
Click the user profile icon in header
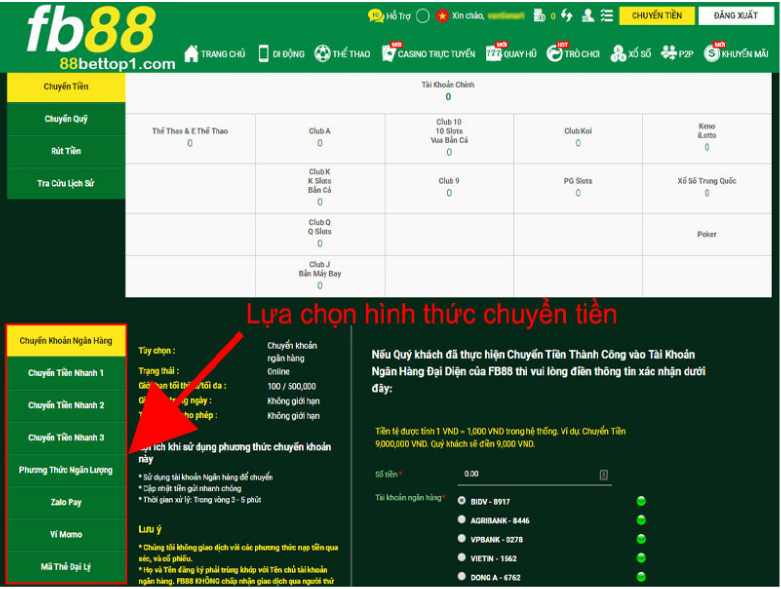[587, 16]
